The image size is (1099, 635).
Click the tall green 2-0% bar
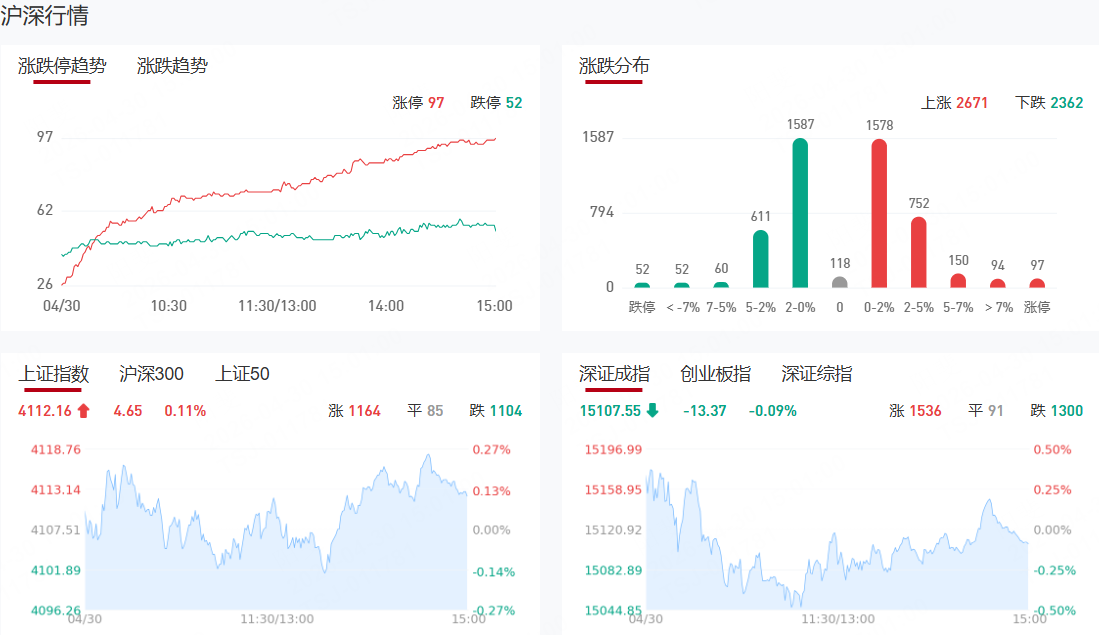[800, 213]
